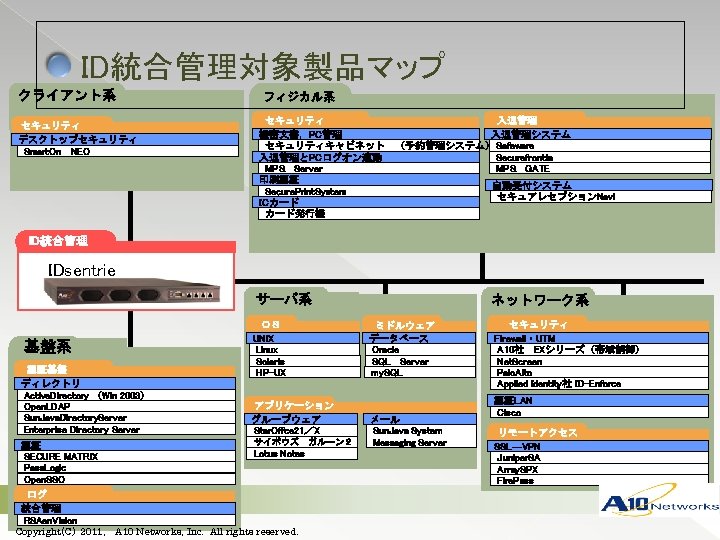
Task: Select the ディレクトリ category row
Action: (125, 383)
